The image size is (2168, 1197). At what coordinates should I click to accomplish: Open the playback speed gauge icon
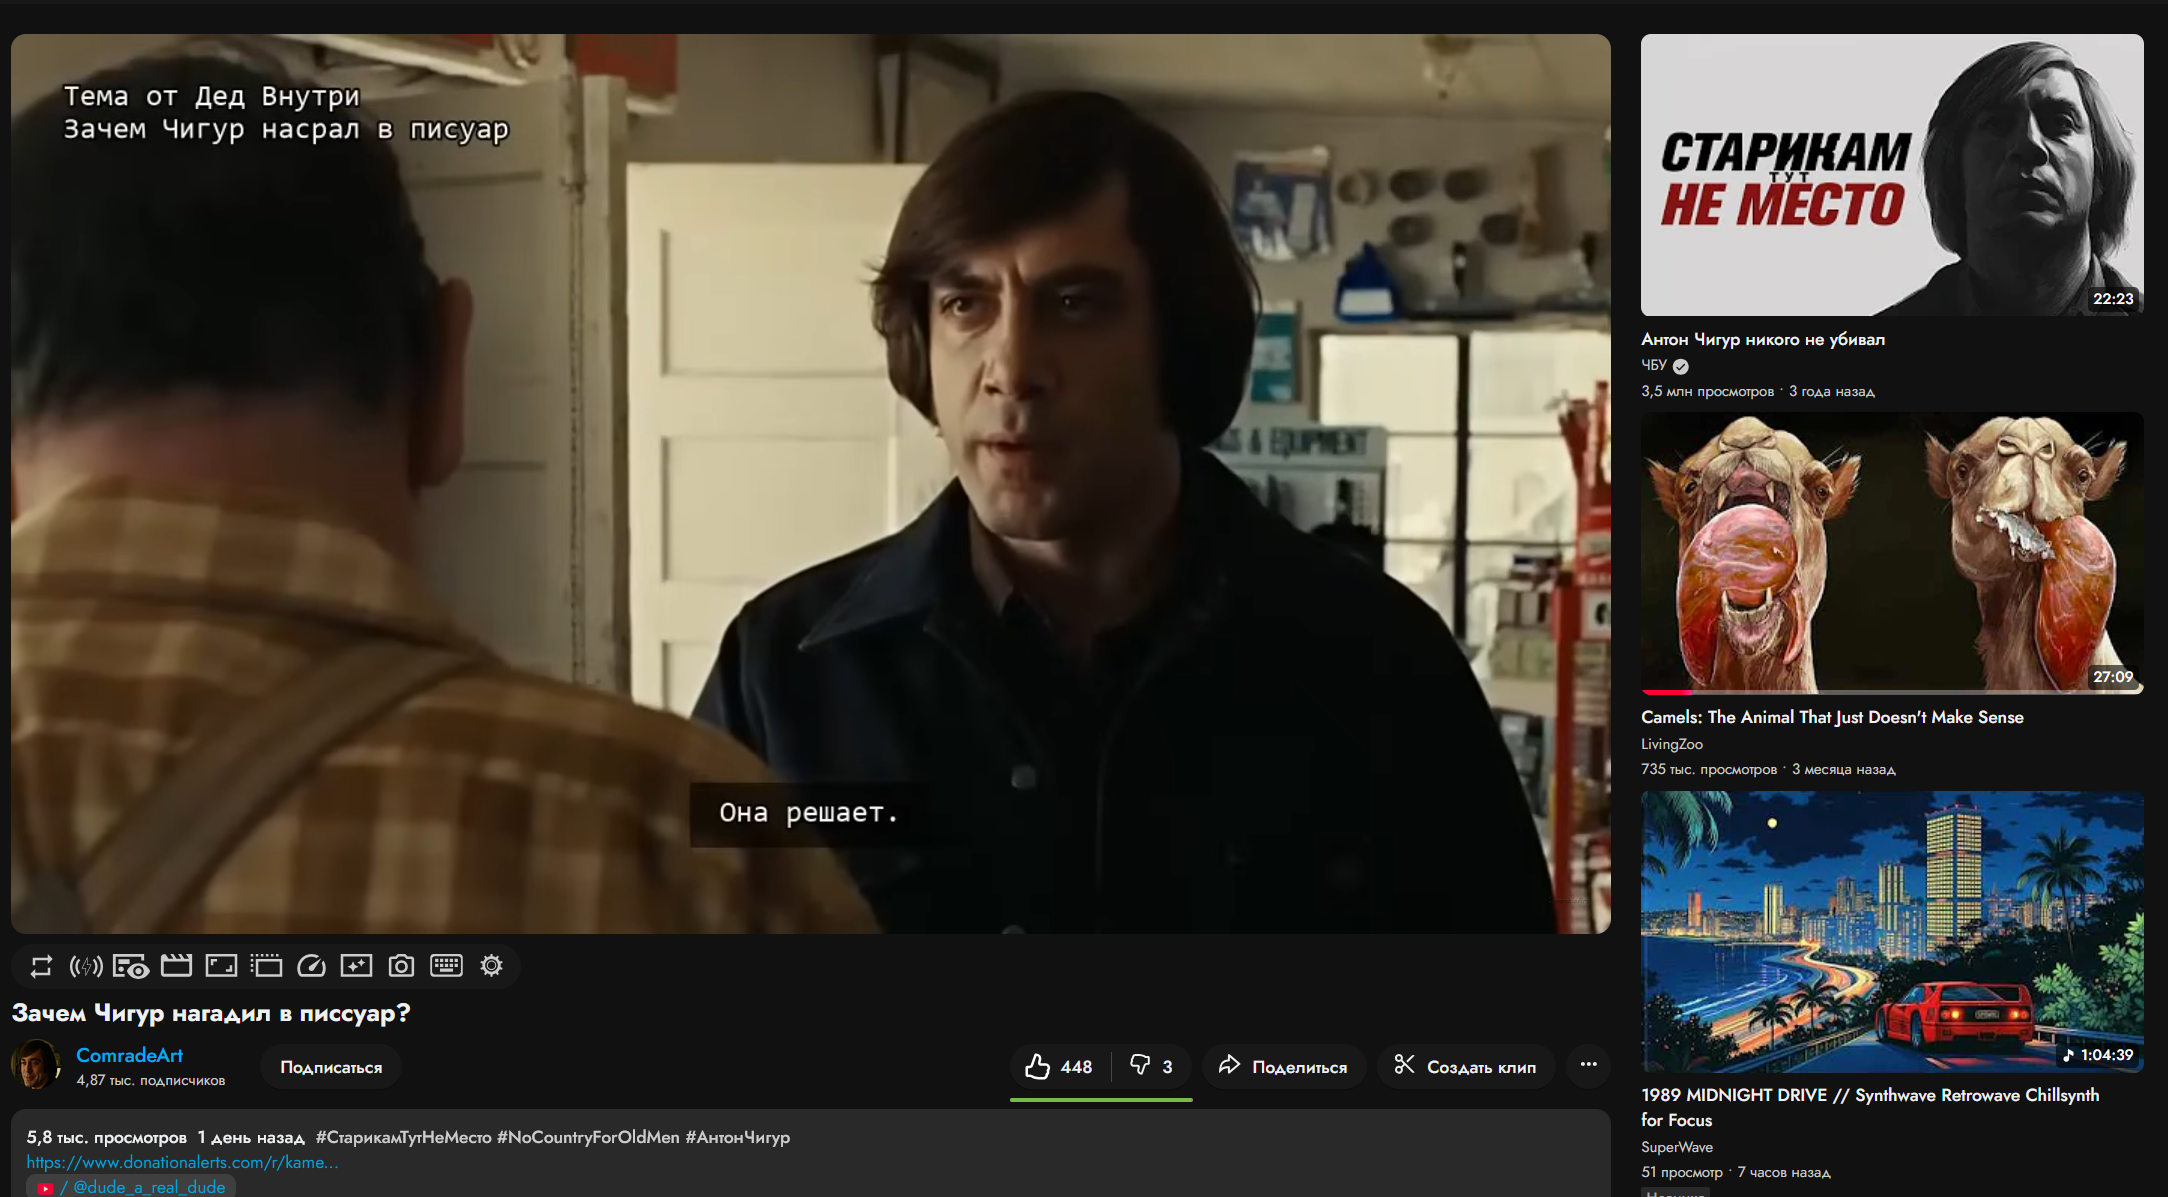tap(311, 966)
